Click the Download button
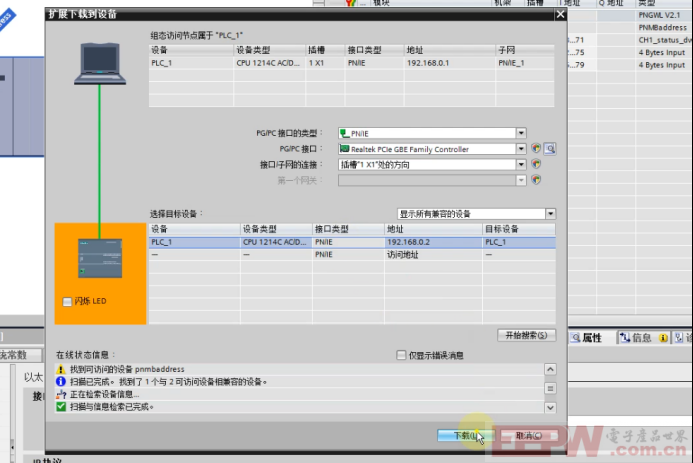This screenshot has width=693, height=463. click(464, 436)
